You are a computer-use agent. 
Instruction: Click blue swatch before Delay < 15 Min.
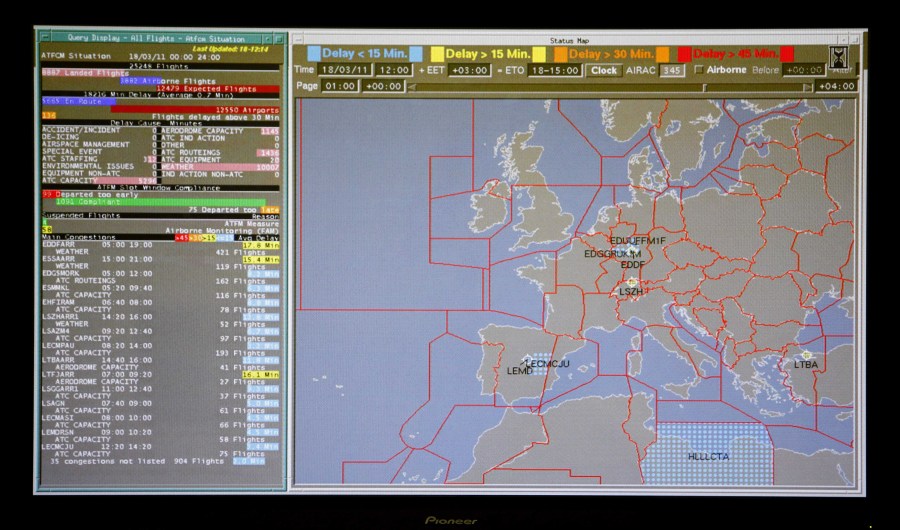313,54
